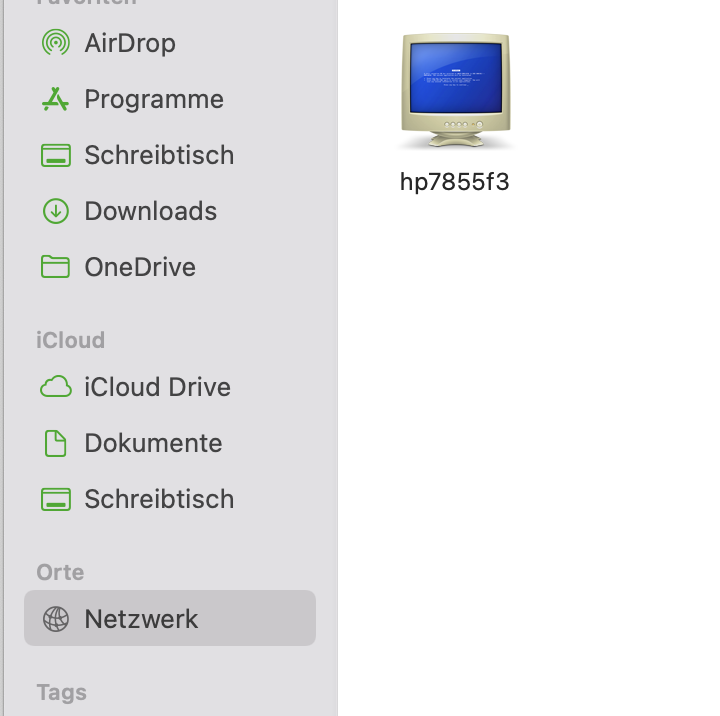This screenshot has height=716, width=720.
Task: Click the AirDrop radar icon
Action: tap(55, 43)
